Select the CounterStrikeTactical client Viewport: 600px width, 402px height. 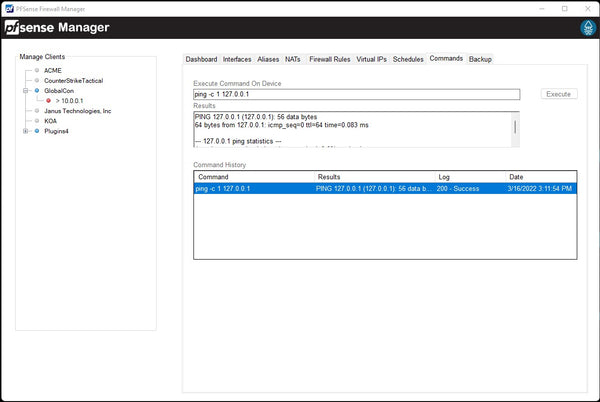pos(73,81)
